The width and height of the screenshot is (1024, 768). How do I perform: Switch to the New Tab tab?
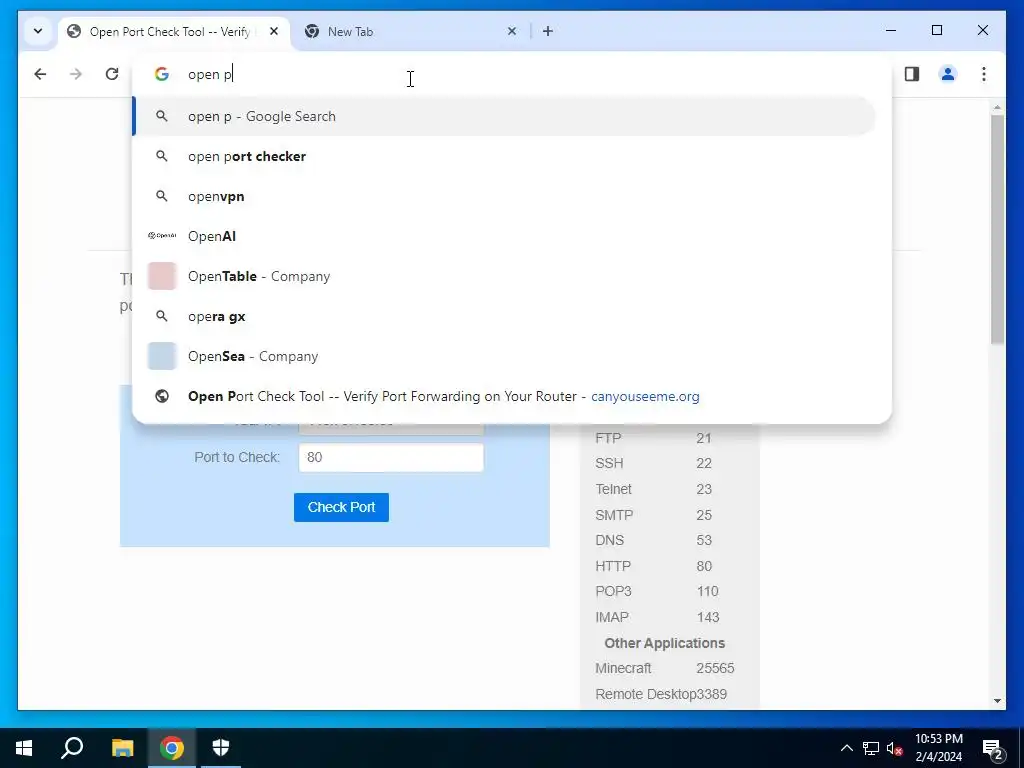click(411, 32)
